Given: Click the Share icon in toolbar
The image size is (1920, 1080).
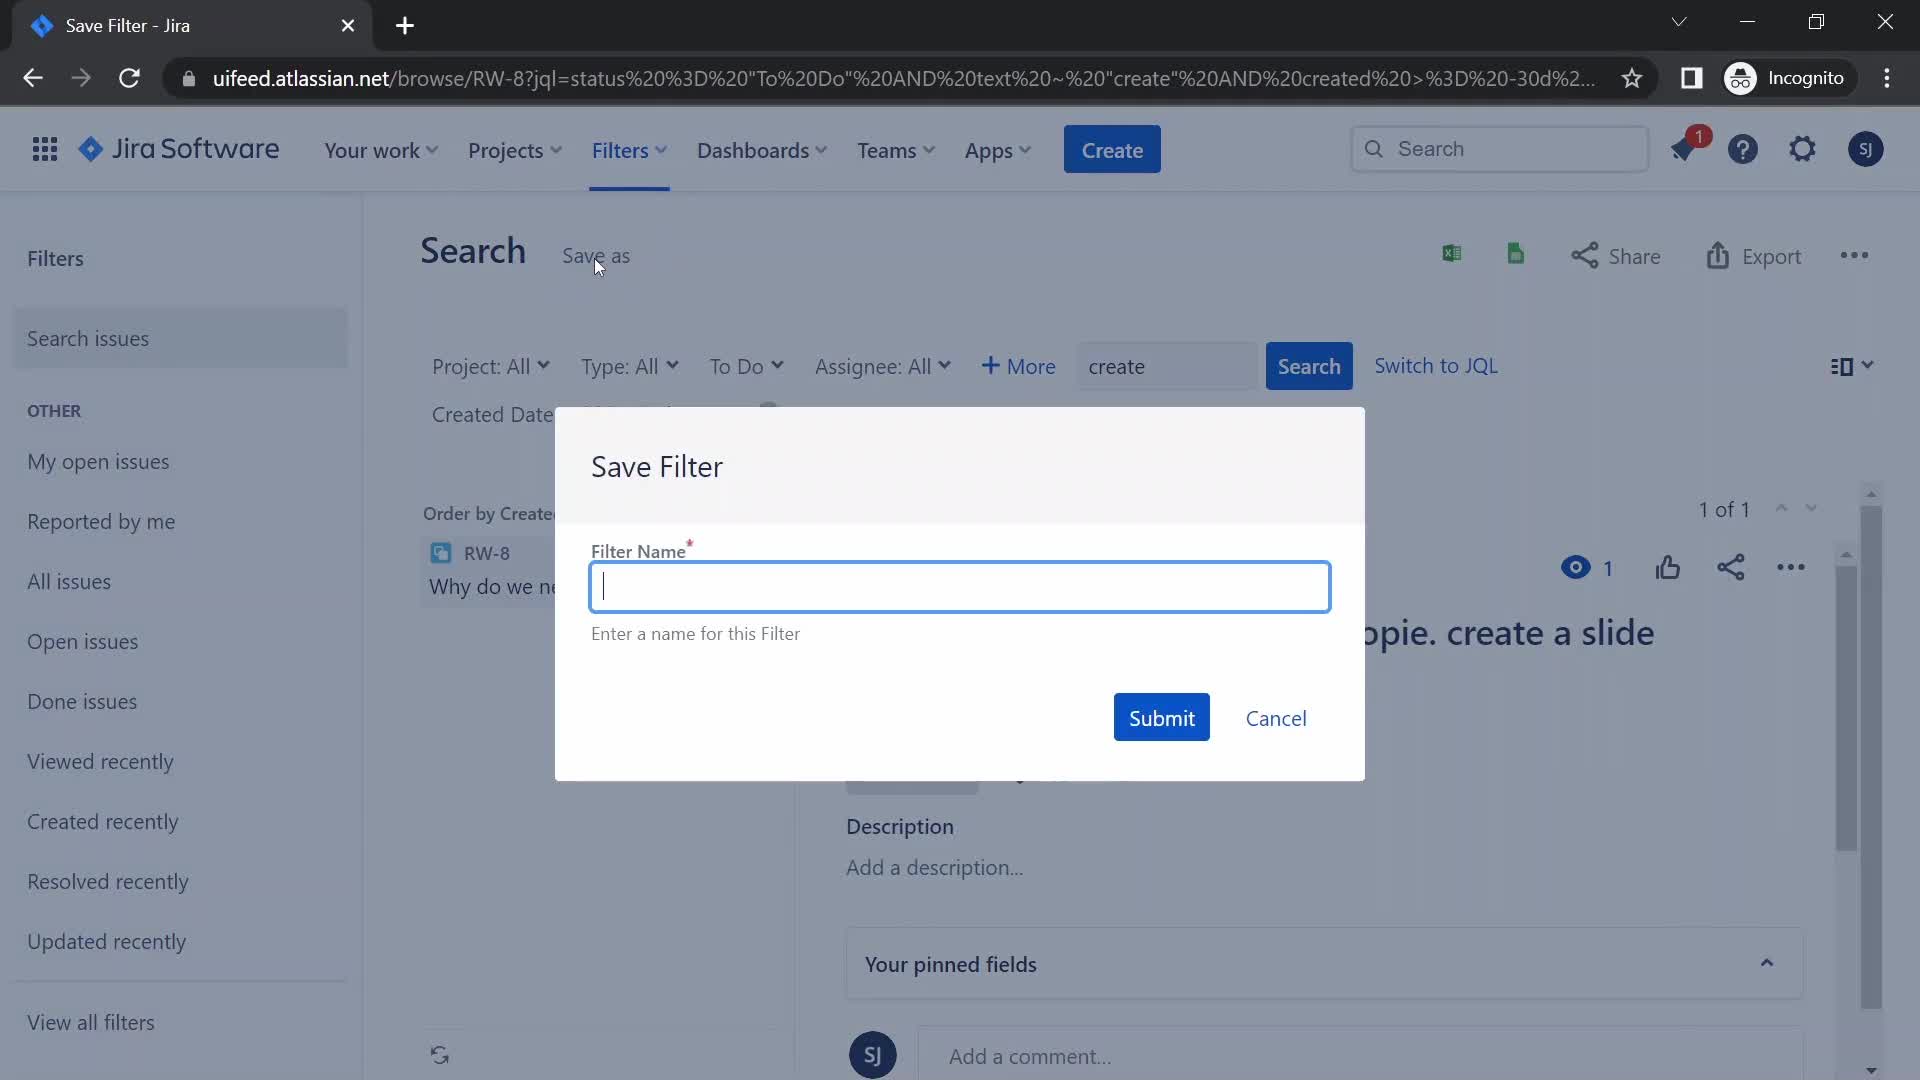Looking at the screenshot, I should click(1582, 255).
